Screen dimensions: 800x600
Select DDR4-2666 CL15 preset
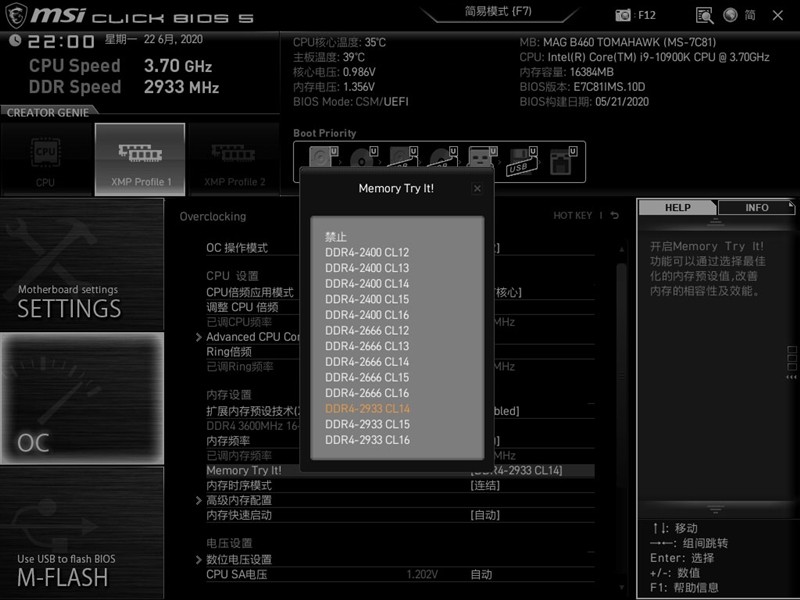tap(367, 377)
